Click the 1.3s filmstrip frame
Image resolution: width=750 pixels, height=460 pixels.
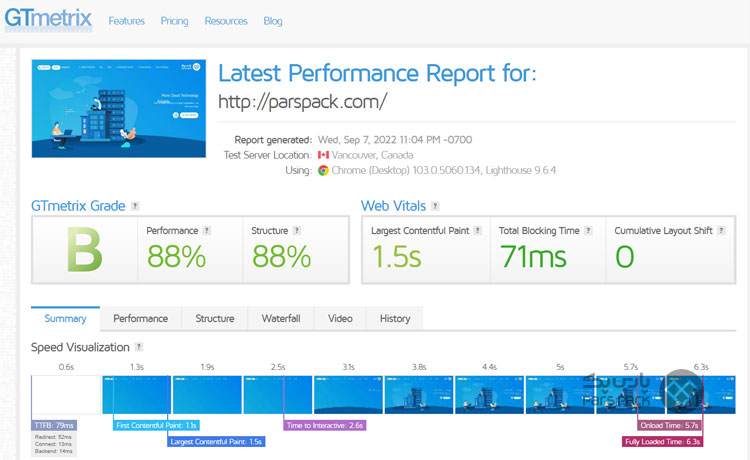coord(137,394)
